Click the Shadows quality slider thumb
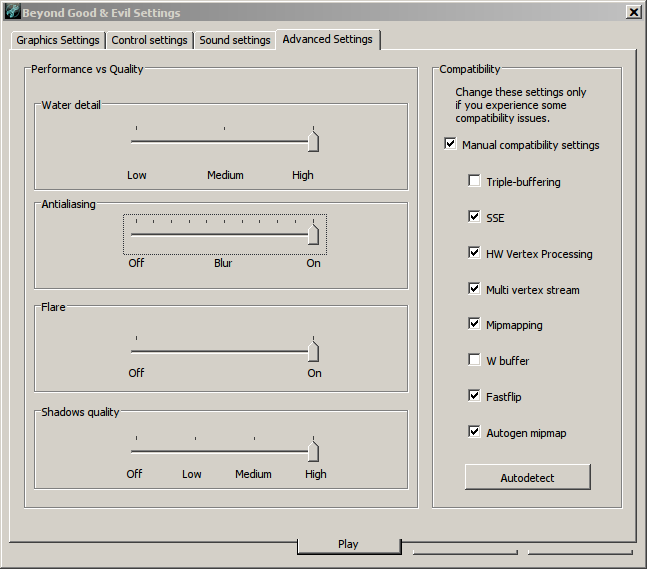This screenshot has width=647, height=569. point(314,450)
